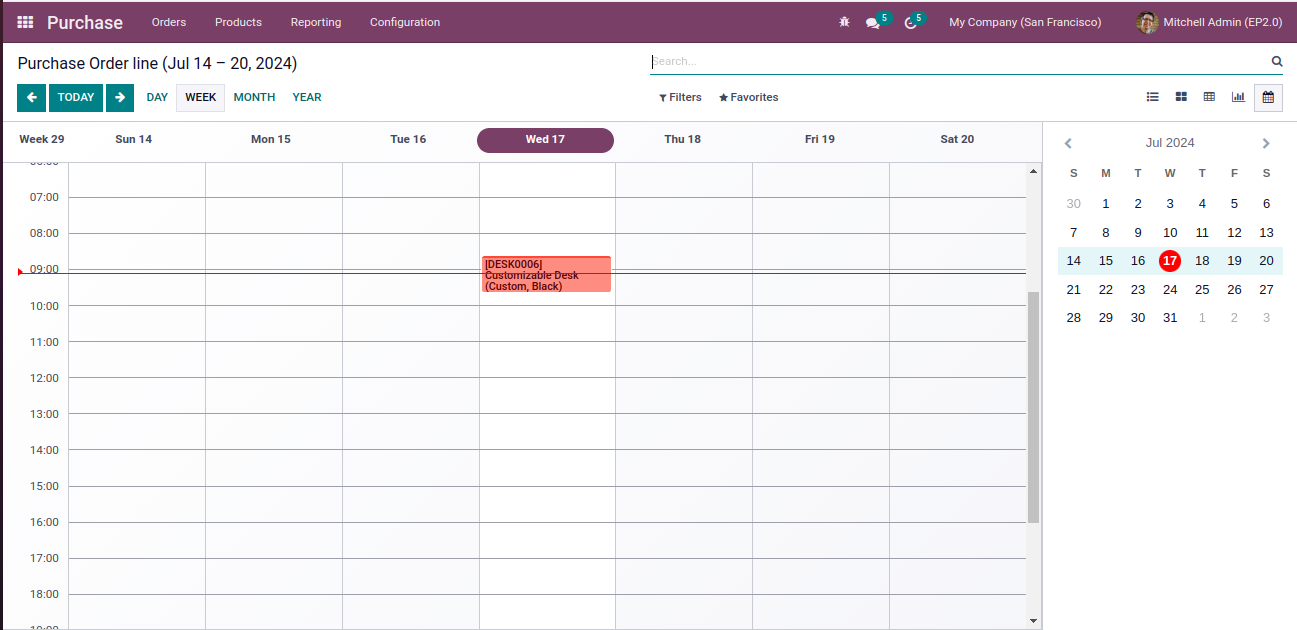The image size is (1297, 630).
Task: Select July 5 in mini calendar
Action: tap(1234, 204)
